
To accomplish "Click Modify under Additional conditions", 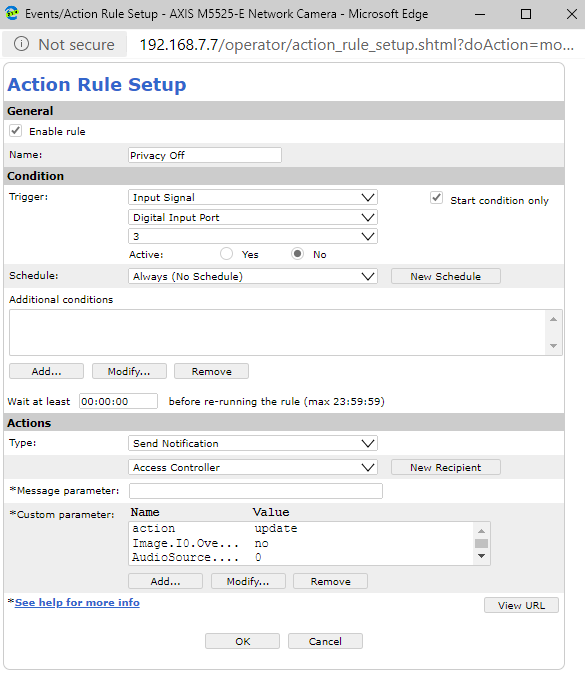I will [129, 371].
